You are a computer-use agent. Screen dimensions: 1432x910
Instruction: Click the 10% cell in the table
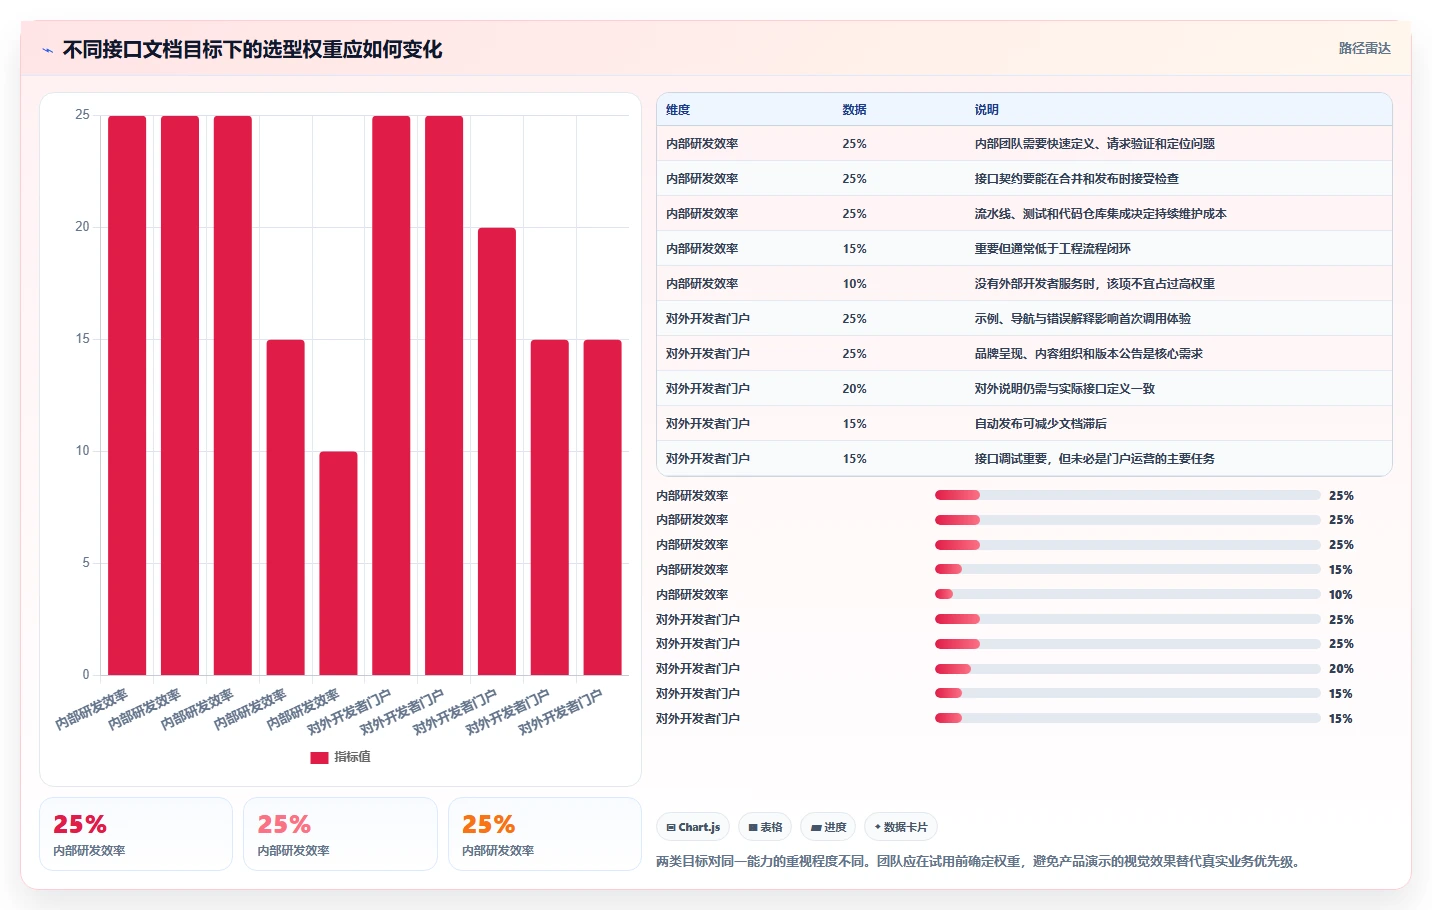[854, 284]
